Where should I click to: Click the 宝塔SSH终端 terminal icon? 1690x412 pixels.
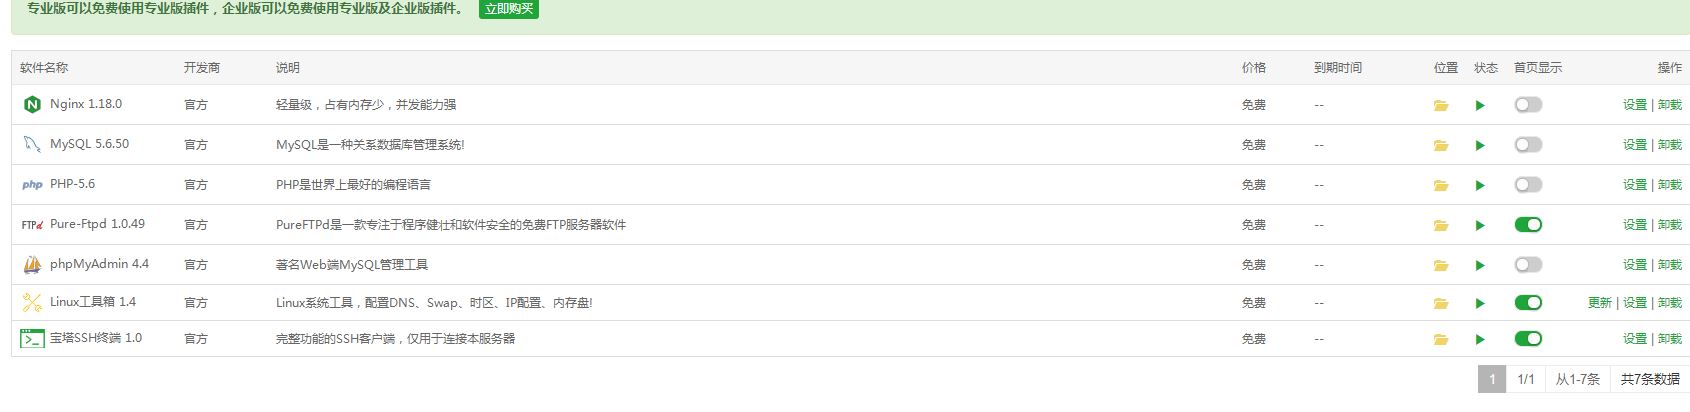(32, 339)
